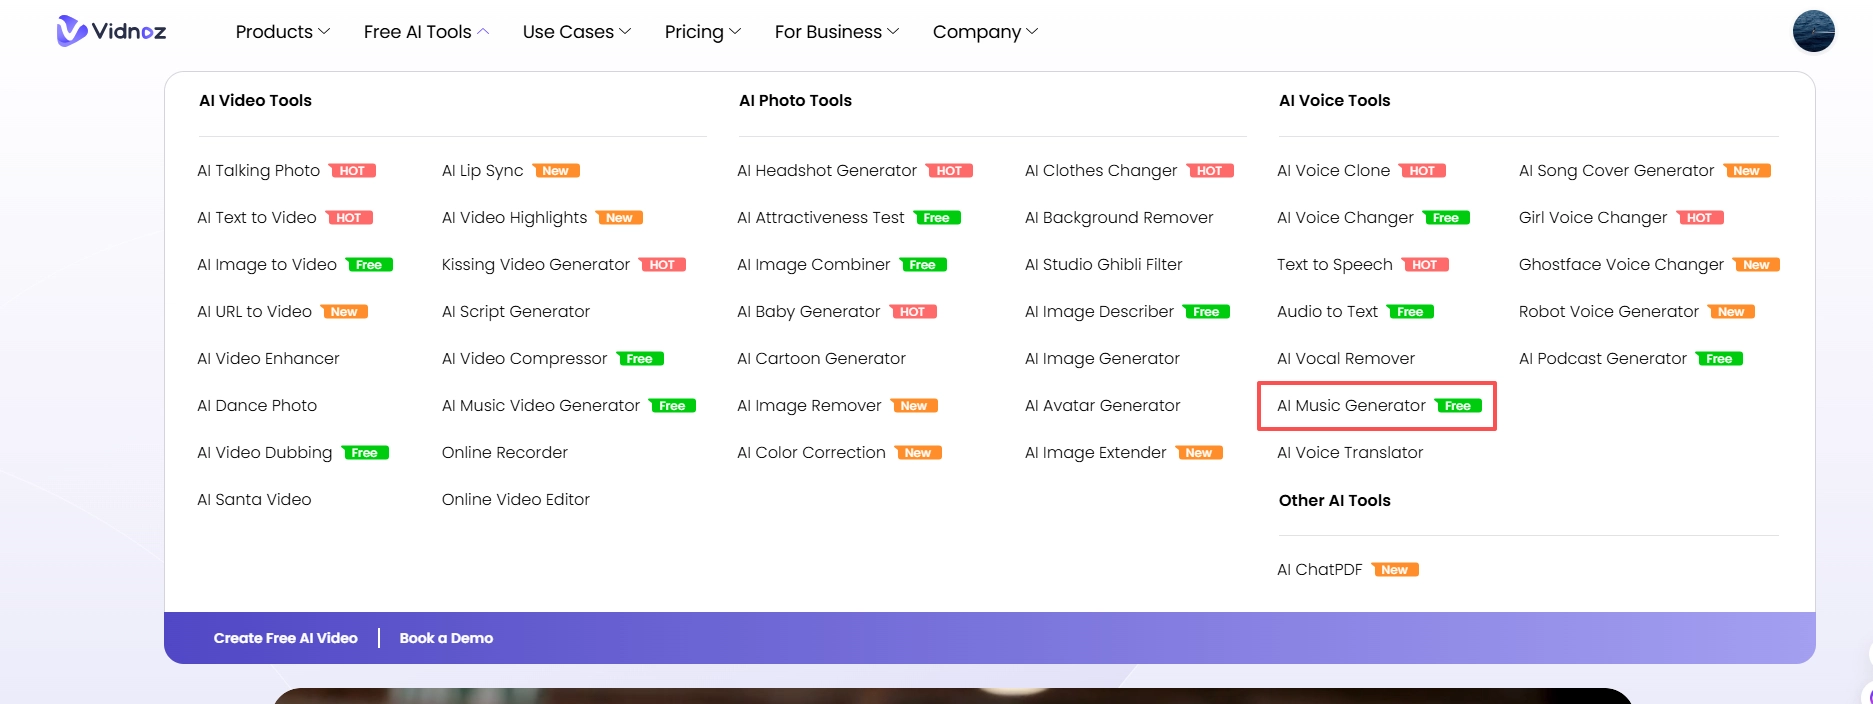Open the user profile avatar
Screen dimensions: 1873x704
[1813, 31]
